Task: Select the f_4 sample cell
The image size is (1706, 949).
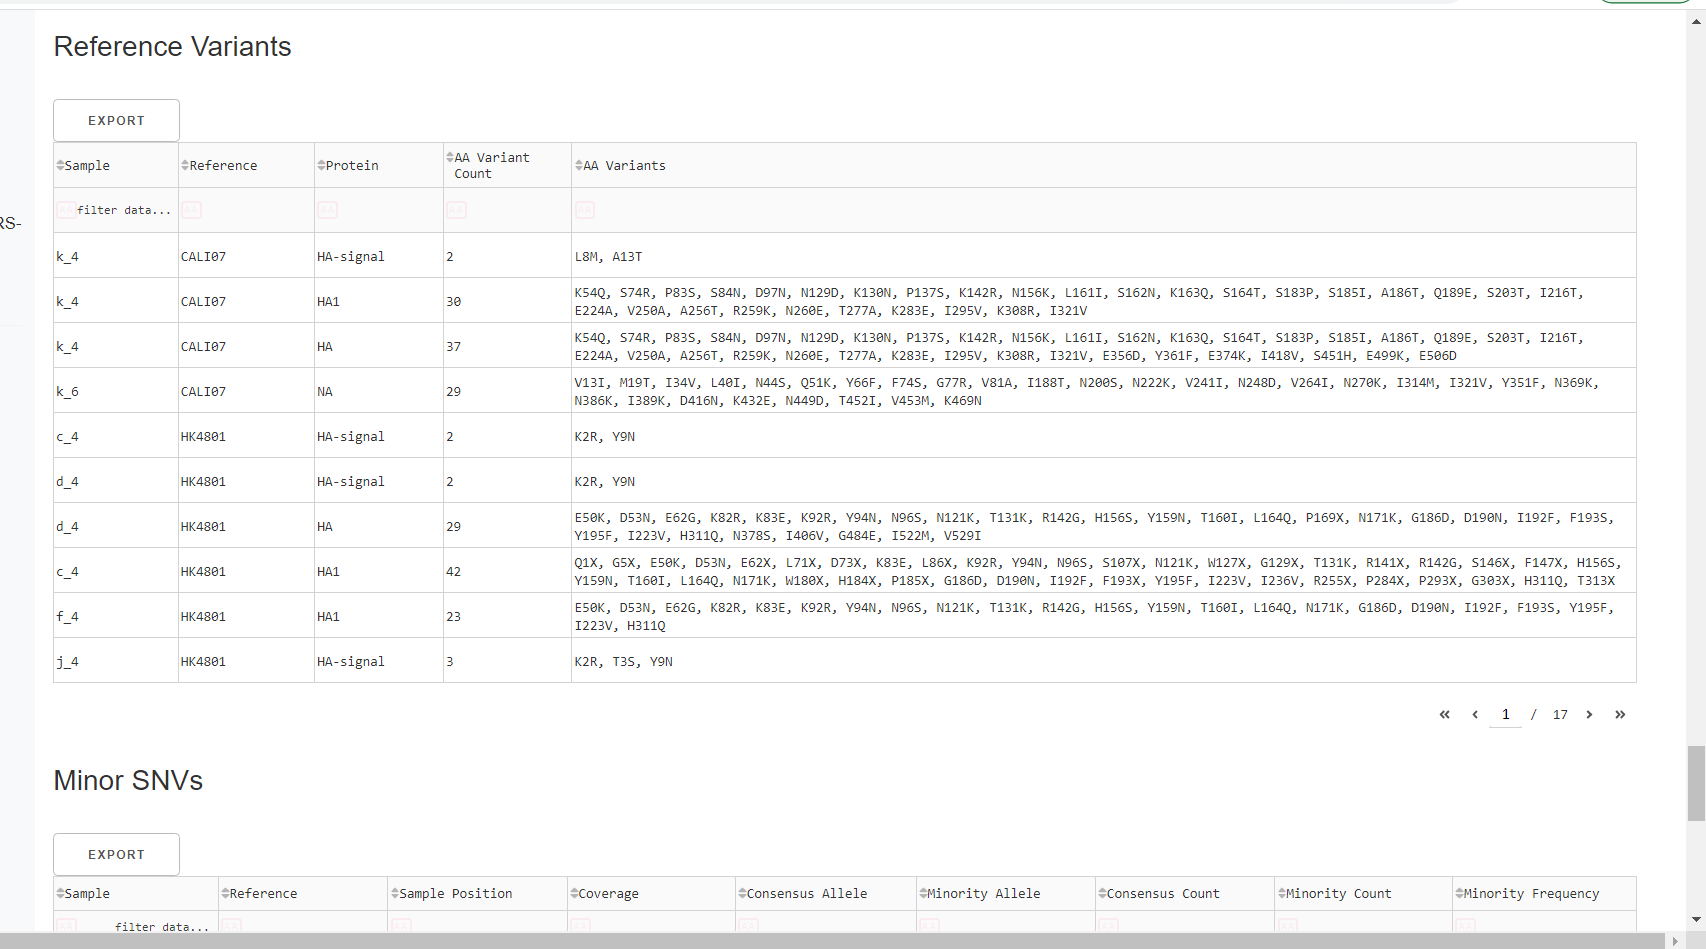Action: pos(116,616)
